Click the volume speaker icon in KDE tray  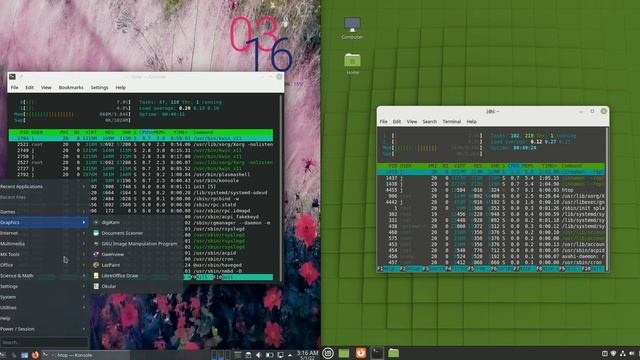[258, 355]
